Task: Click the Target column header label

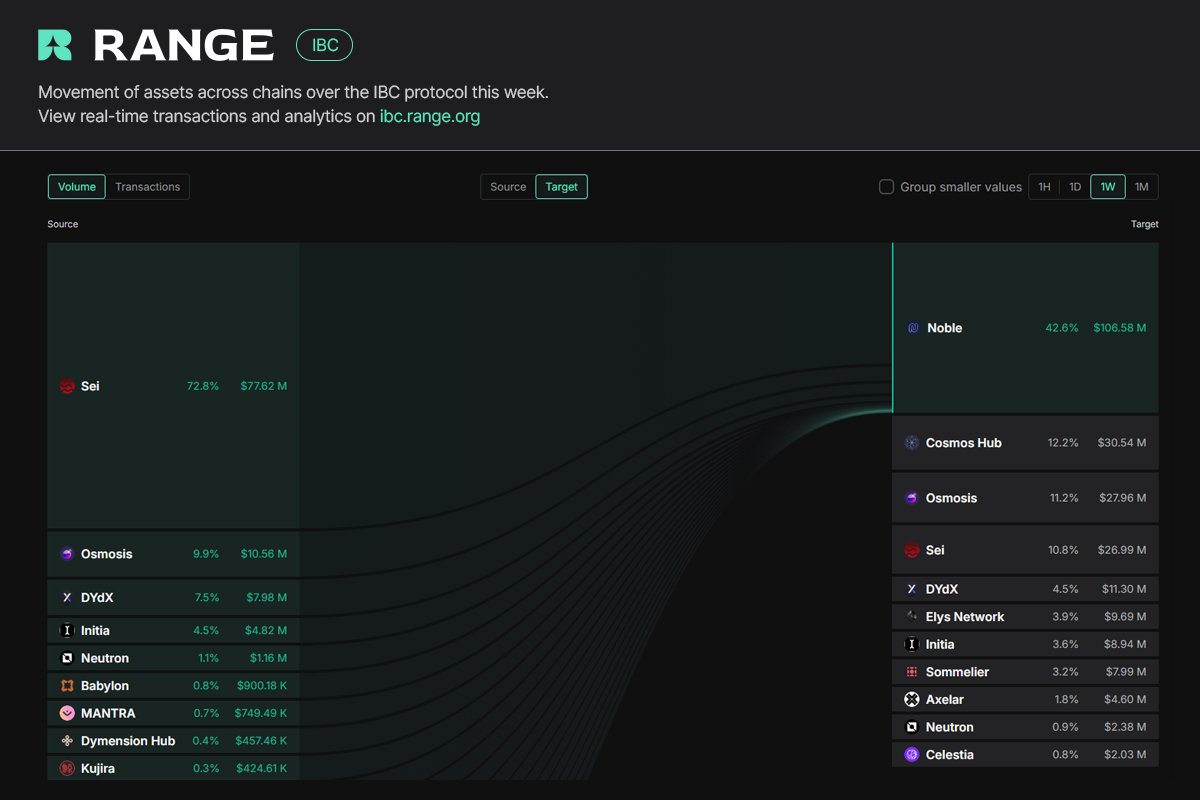Action: click(1145, 224)
